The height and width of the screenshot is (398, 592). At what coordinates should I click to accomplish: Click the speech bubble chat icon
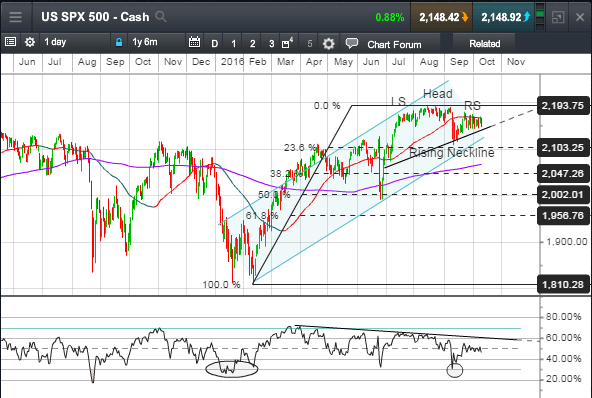[x=352, y=43]
